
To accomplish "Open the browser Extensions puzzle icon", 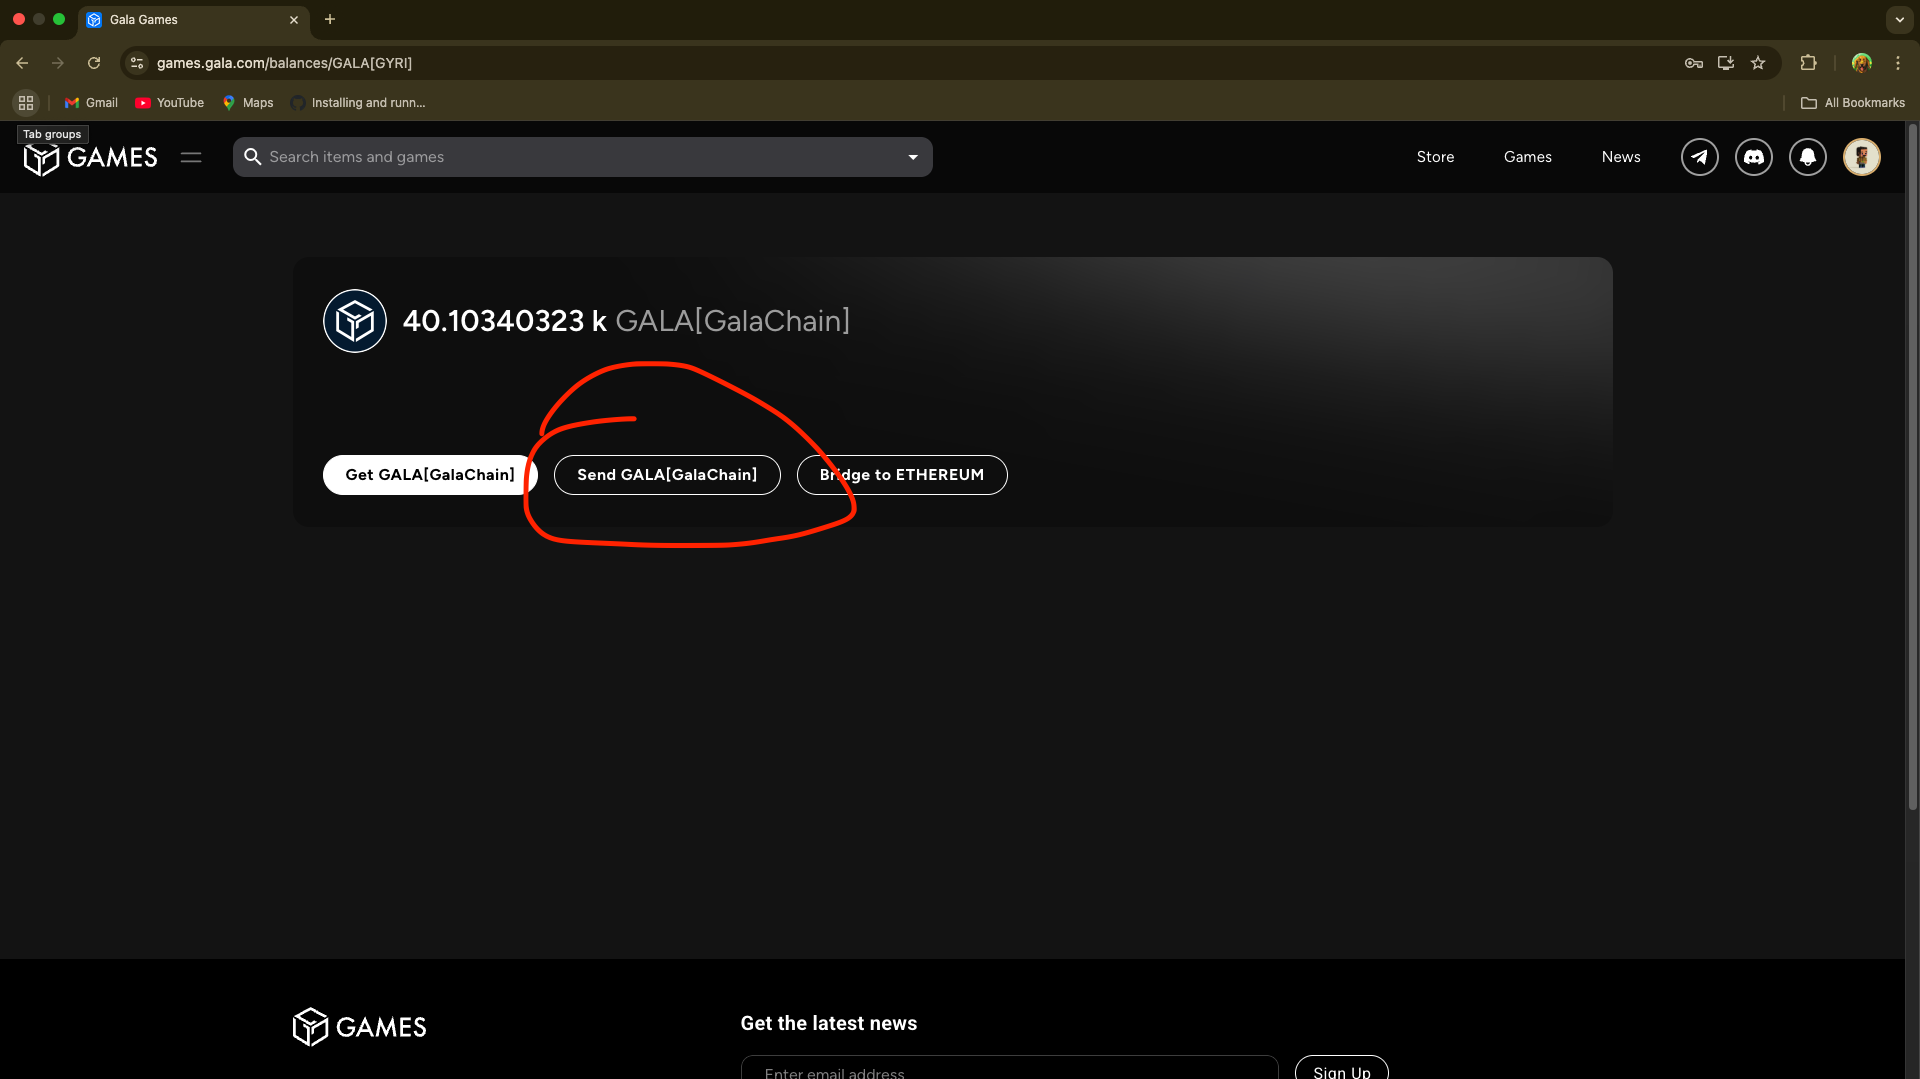I will [x=1808, y=63].
